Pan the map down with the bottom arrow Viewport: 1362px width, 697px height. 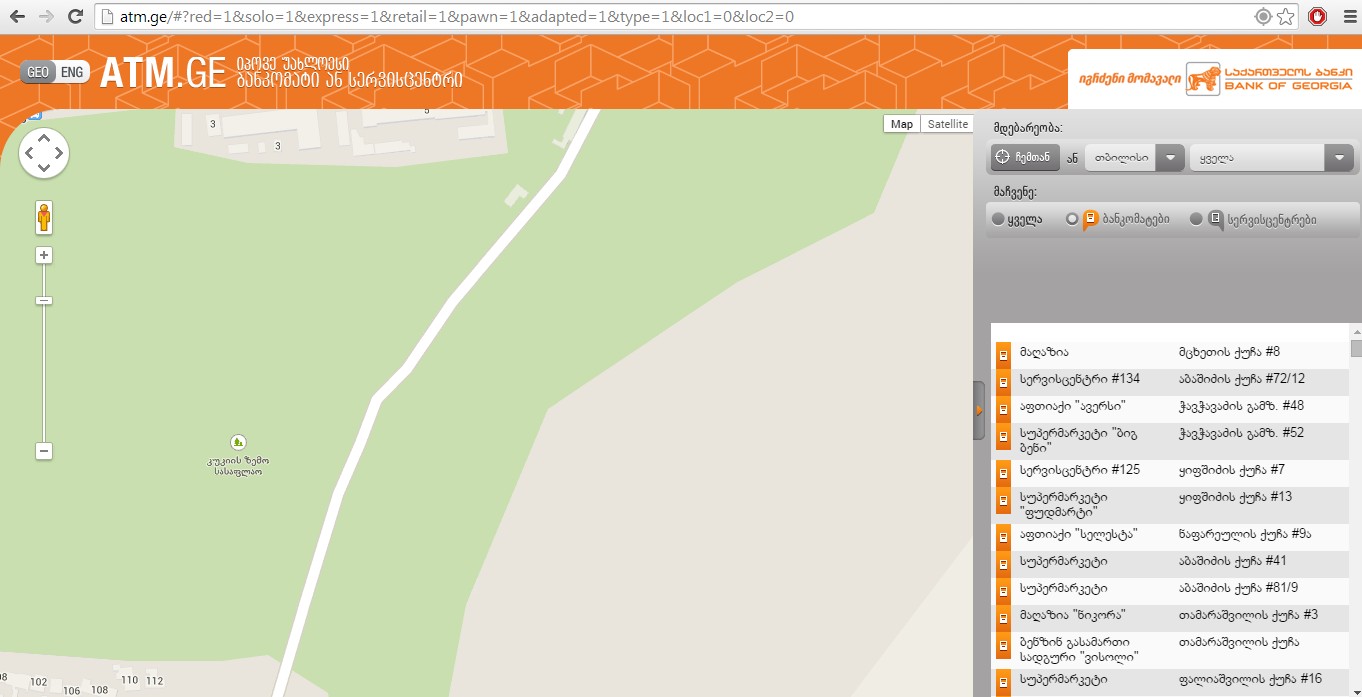coord(44,167)
